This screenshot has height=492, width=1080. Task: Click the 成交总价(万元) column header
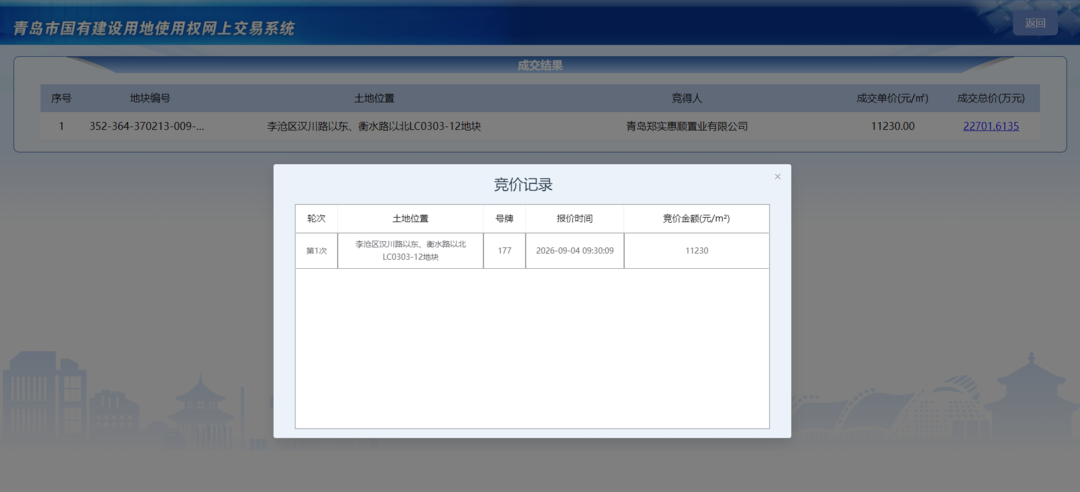coord(990,99)
